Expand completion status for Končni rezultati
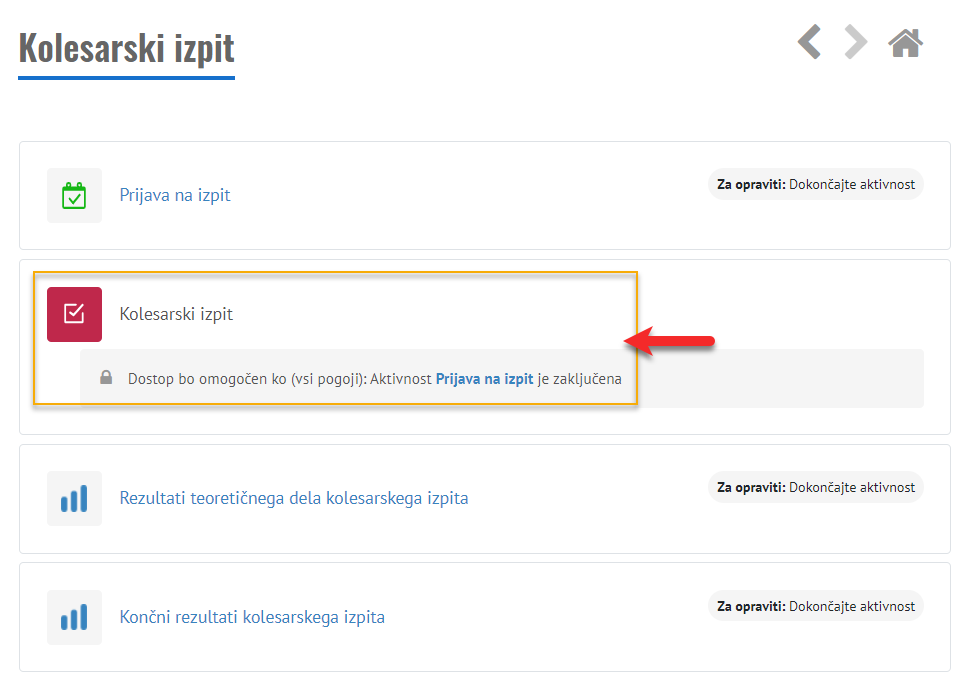 point(815,606)
